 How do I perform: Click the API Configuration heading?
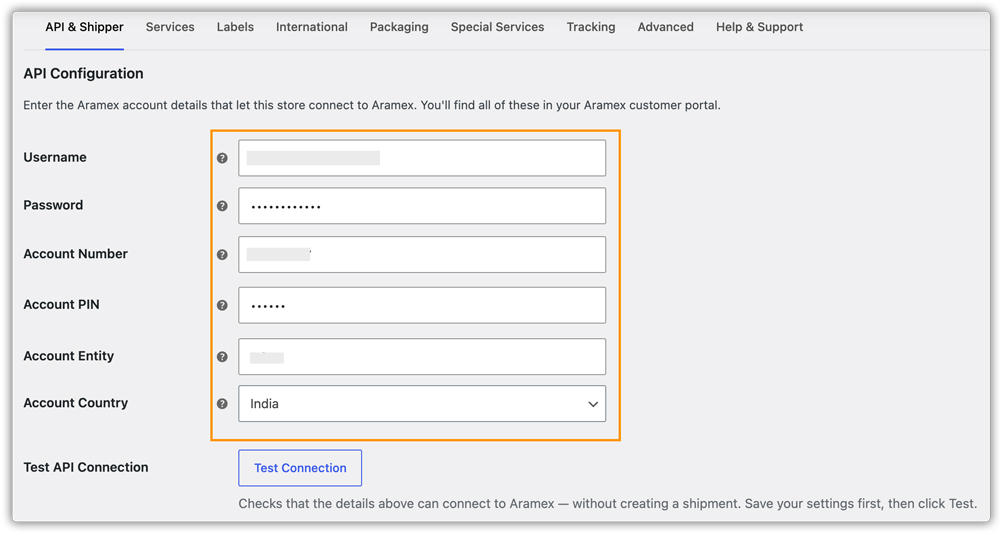pos(84,73)
